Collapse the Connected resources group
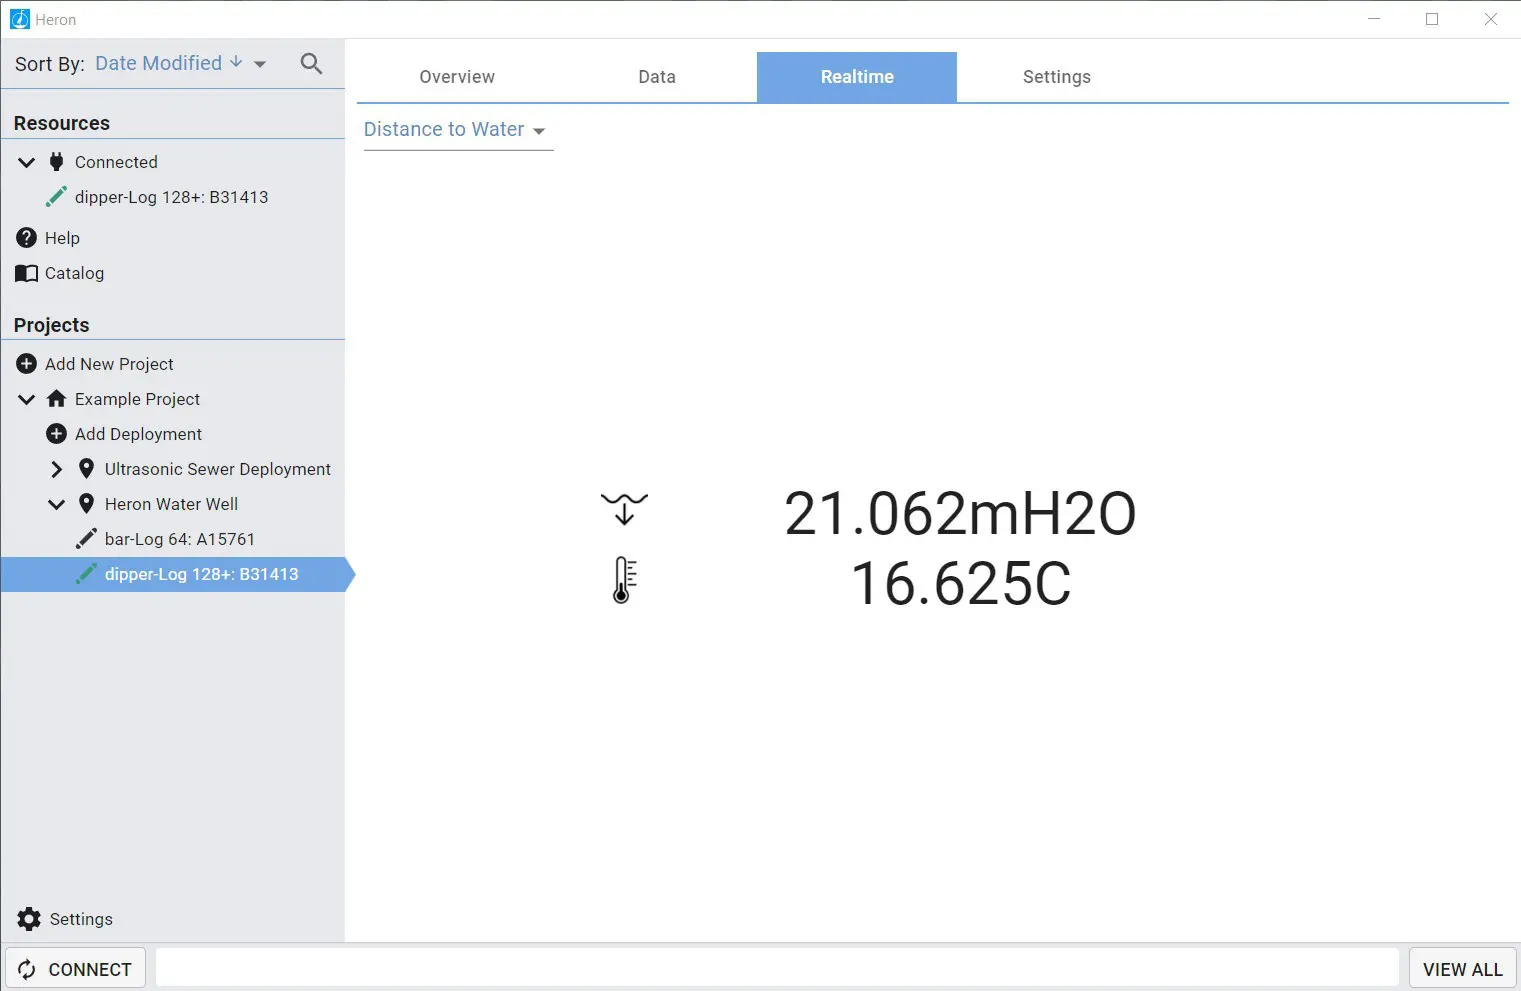 click(x=27, y=162)
